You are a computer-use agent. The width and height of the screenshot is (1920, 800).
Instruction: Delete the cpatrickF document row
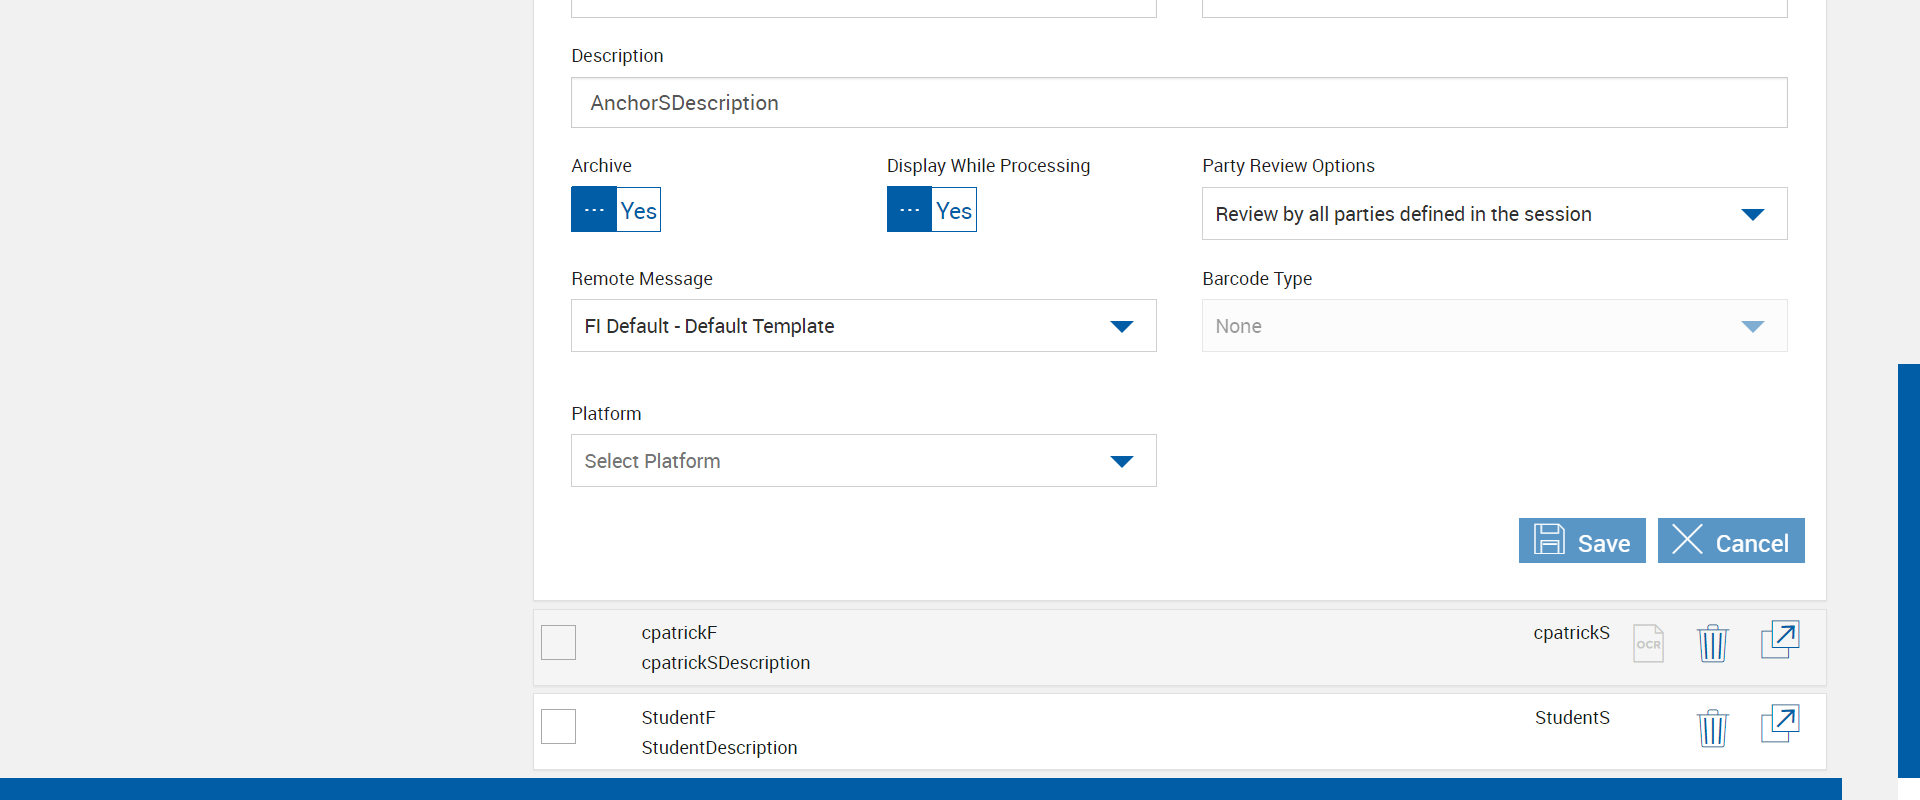tap(1712, 643)
